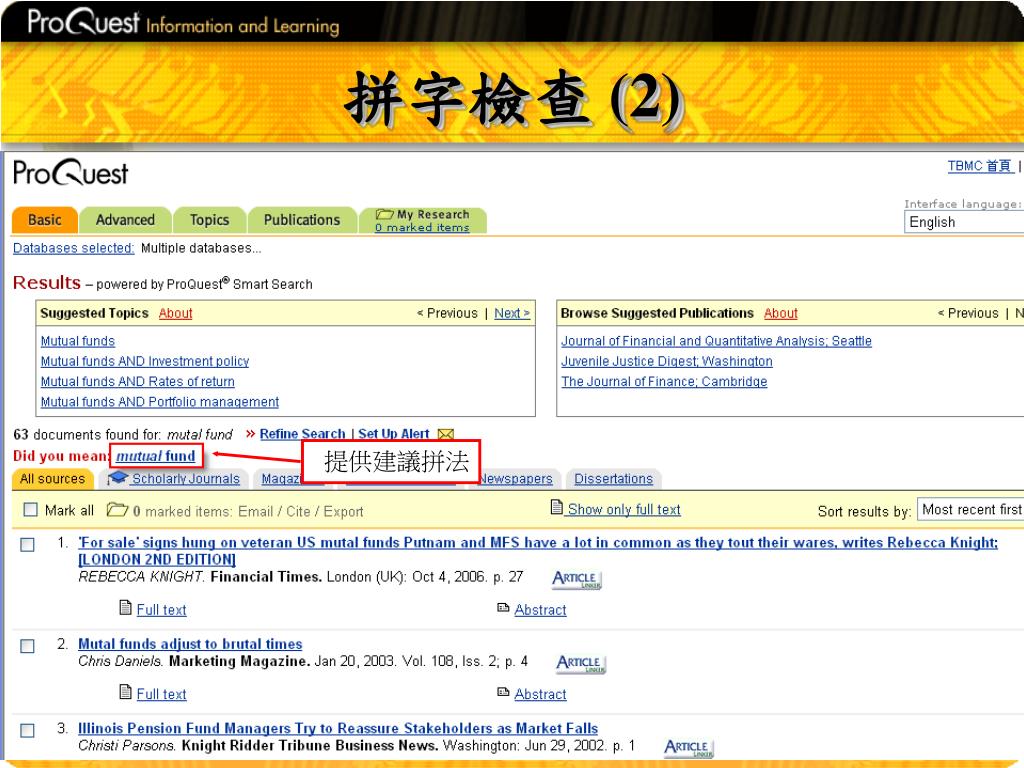Image resolution: width=1024 pixels, height=768 pixels.
Task: Select checkbox for result 3 Illinois Pension
Action: [x=27, y=730]
